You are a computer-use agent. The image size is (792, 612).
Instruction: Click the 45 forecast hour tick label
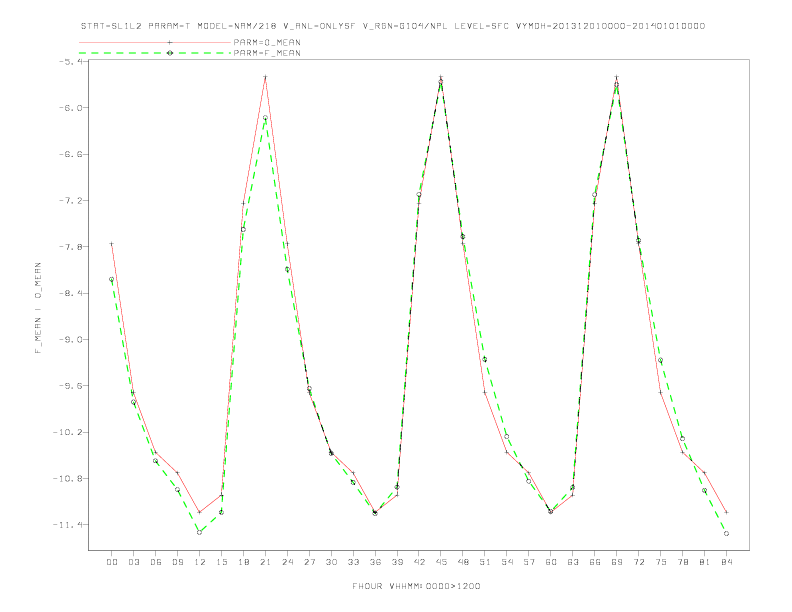point(441,562)
